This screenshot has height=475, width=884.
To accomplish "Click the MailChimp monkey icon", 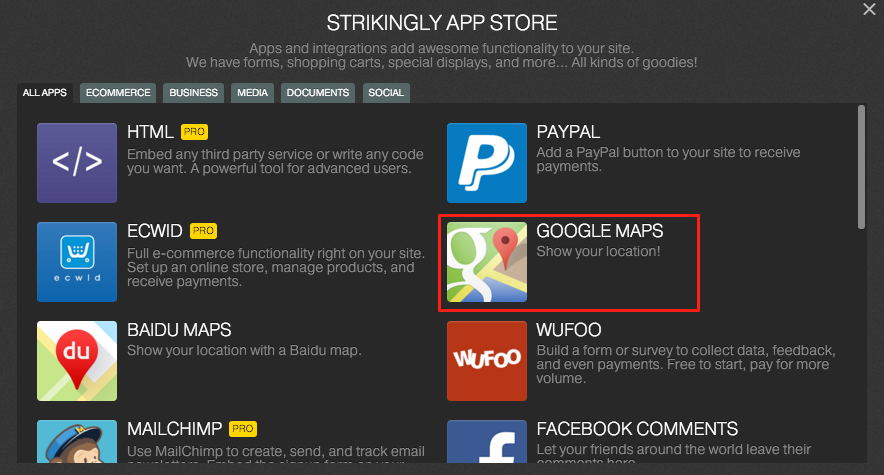I will [x=77, y=441].
